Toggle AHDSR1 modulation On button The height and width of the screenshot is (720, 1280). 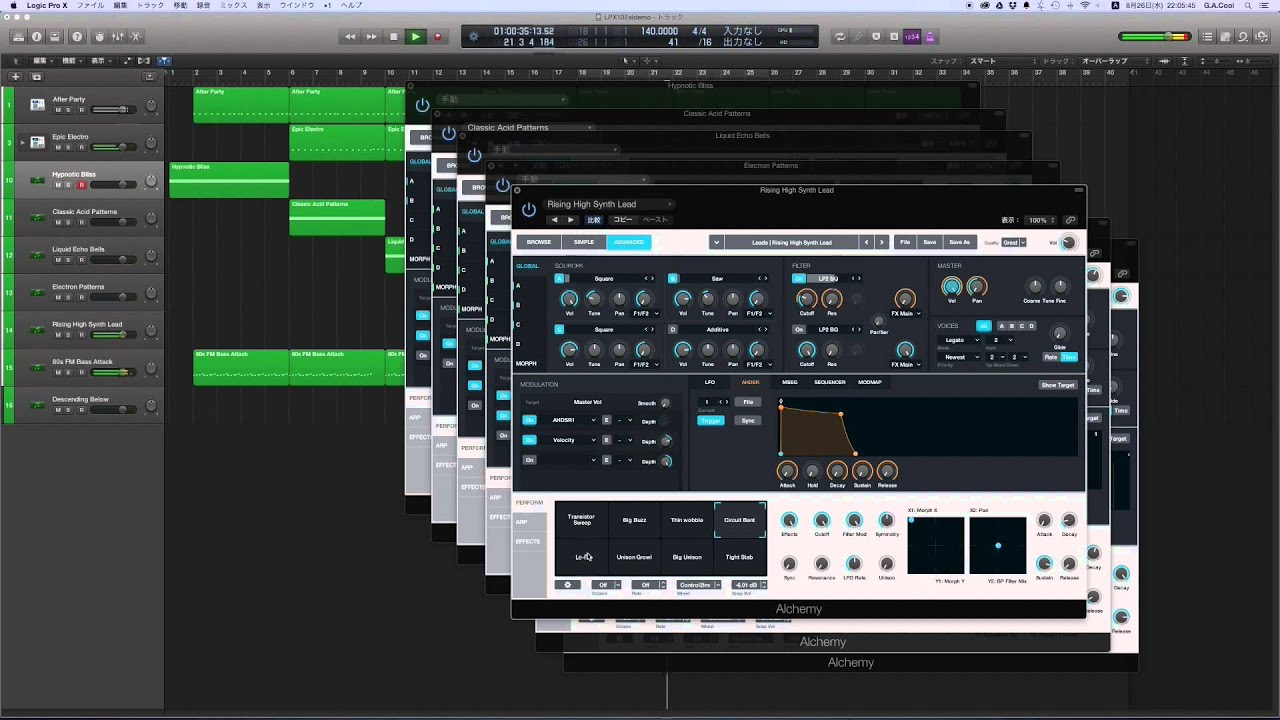[529, 420]
